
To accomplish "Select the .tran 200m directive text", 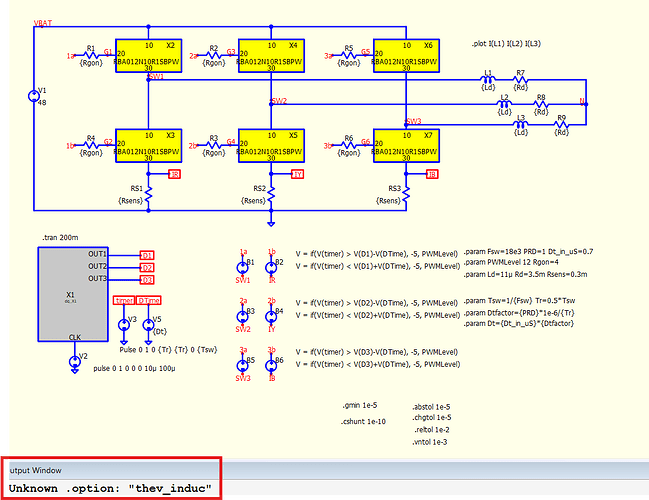I will click(60, 238).
